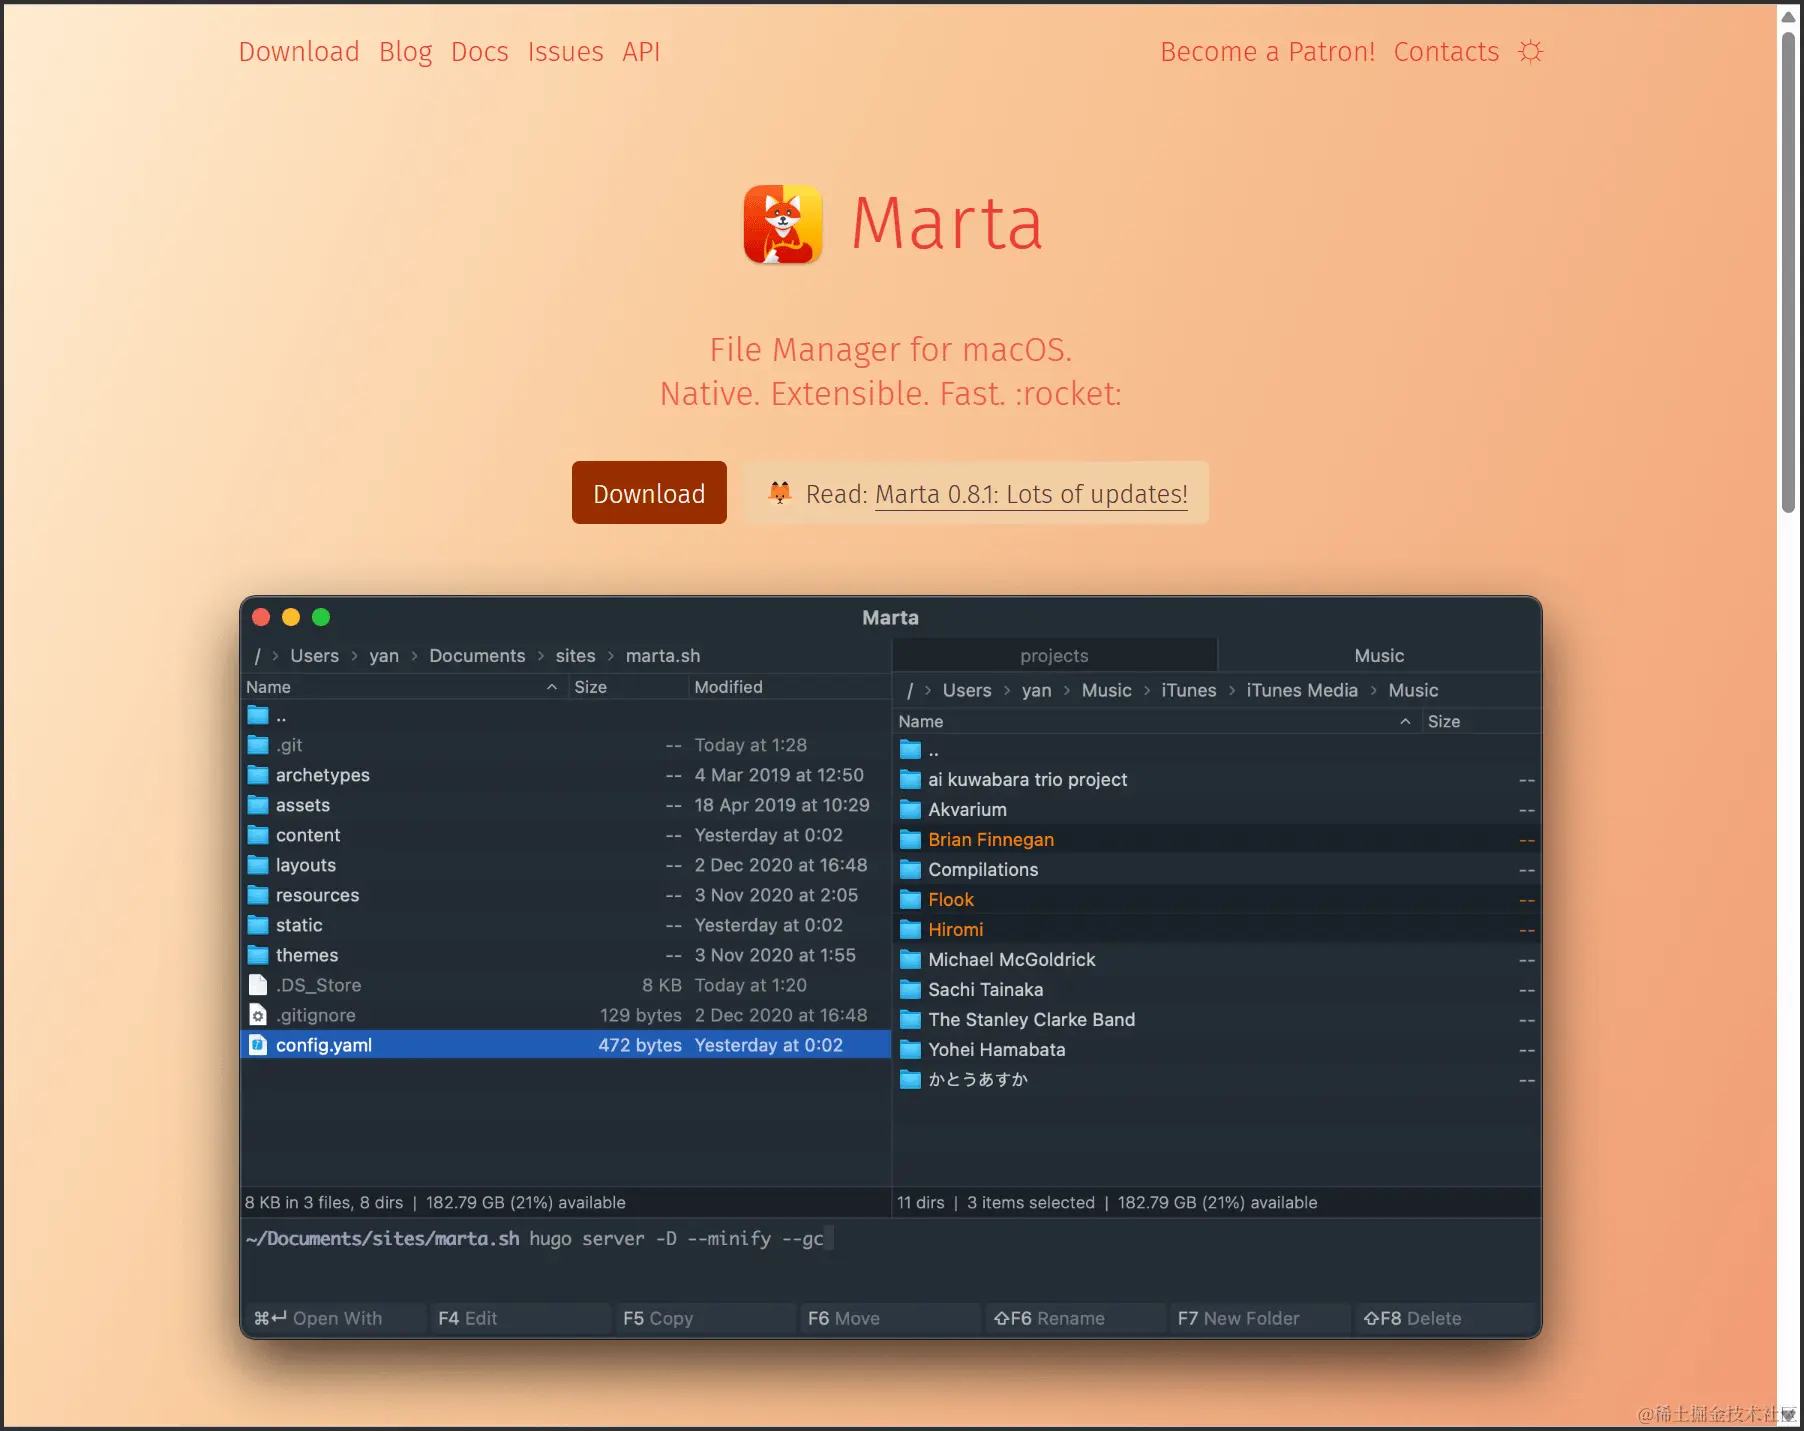
Task: Open the API page
Action: point(641,52)
